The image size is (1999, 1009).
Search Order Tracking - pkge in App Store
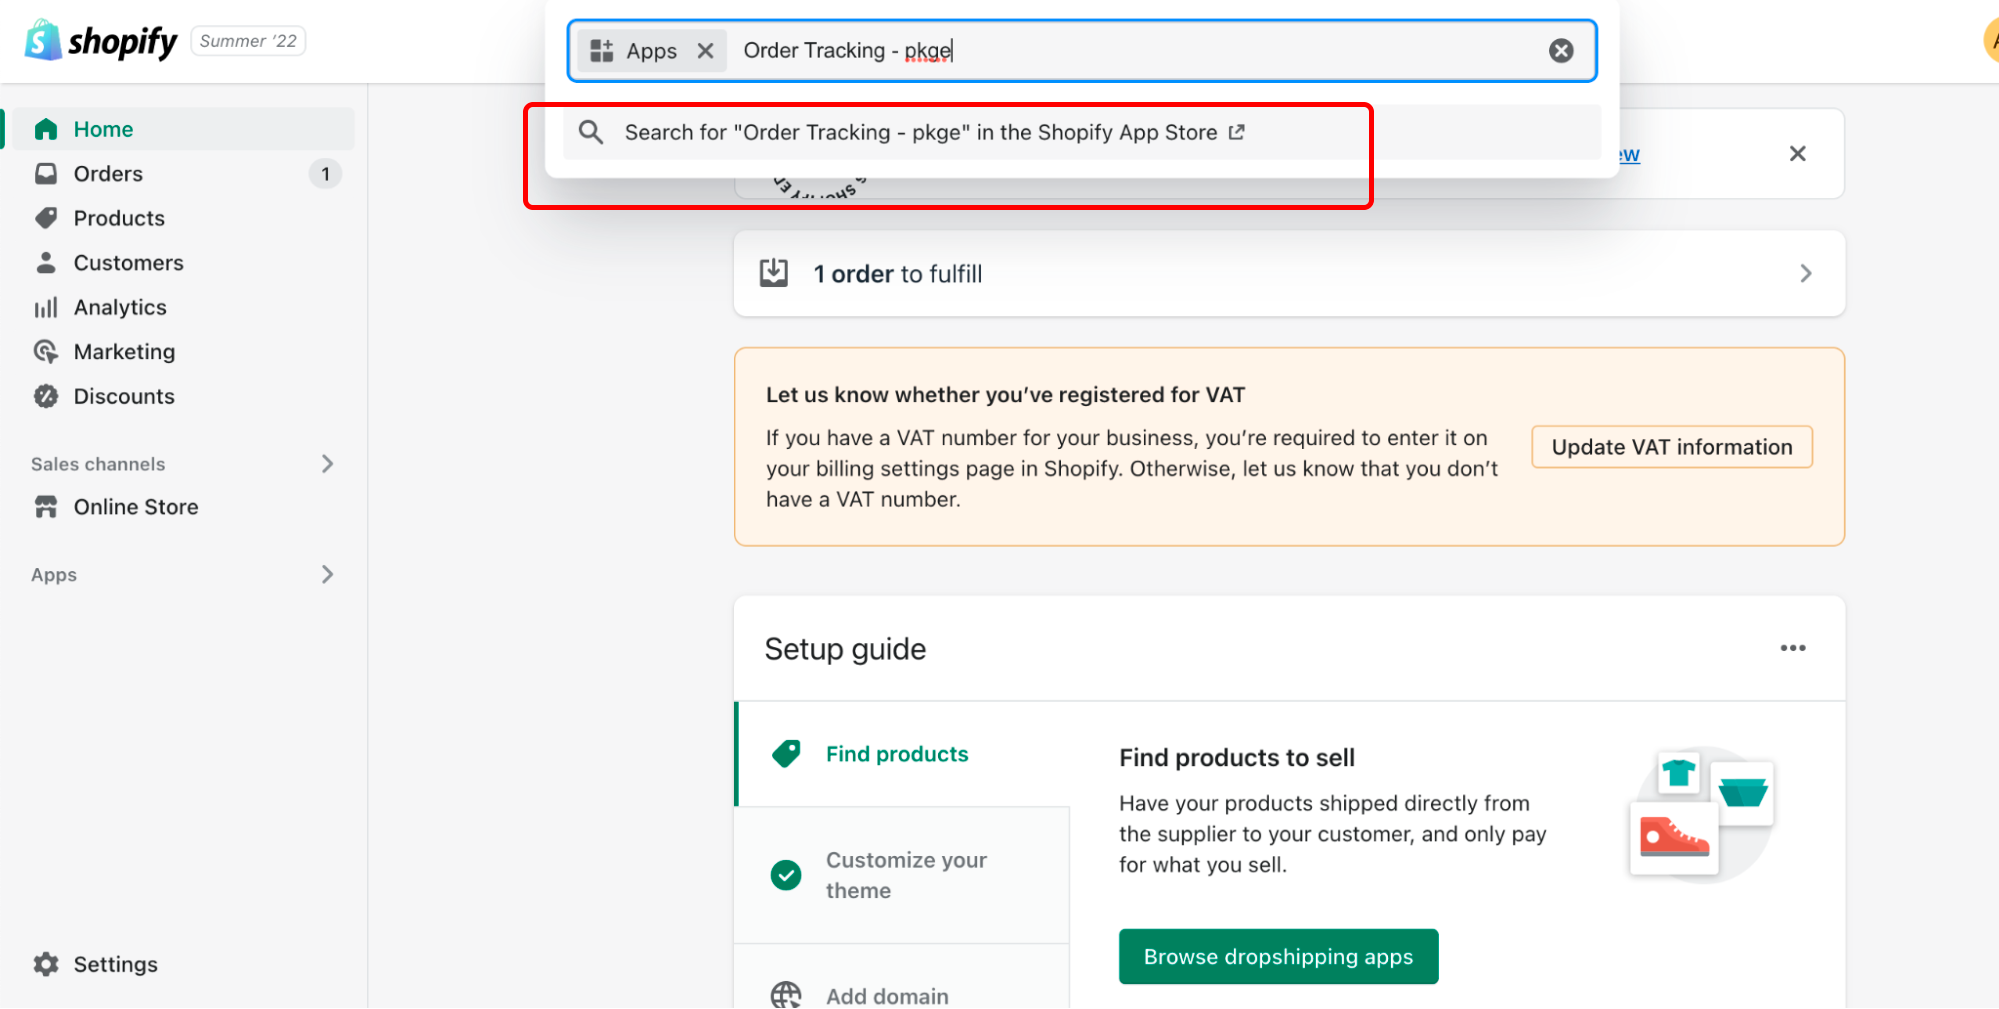point(1082,132)
